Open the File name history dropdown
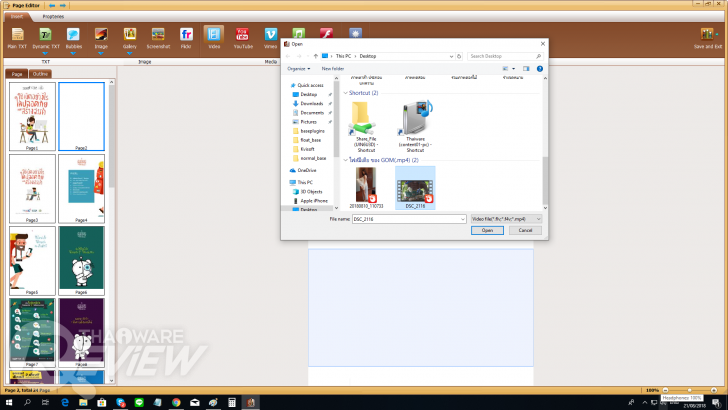Screen dimensions: 728x410 pyautogui.click(x=462, y=219)
